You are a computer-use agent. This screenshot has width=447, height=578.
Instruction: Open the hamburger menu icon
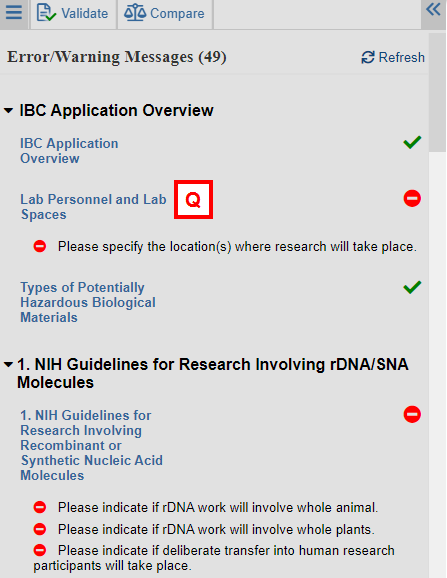click(14, 12)
